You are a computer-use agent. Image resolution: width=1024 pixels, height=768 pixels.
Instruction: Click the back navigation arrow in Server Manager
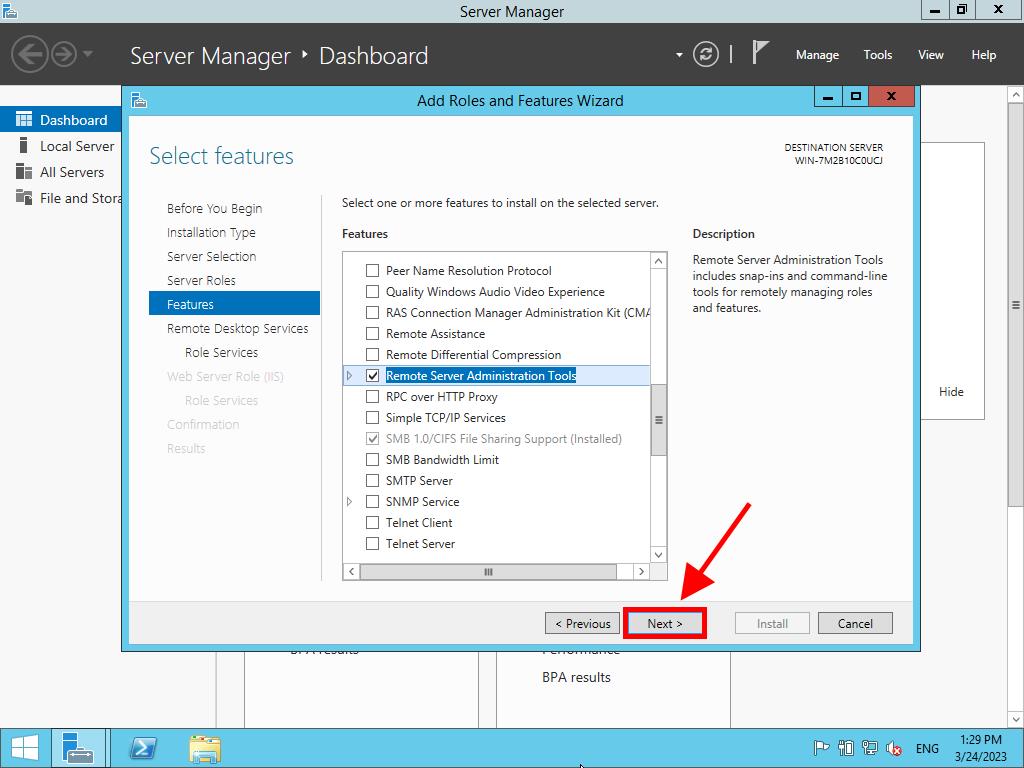point(29,54)
